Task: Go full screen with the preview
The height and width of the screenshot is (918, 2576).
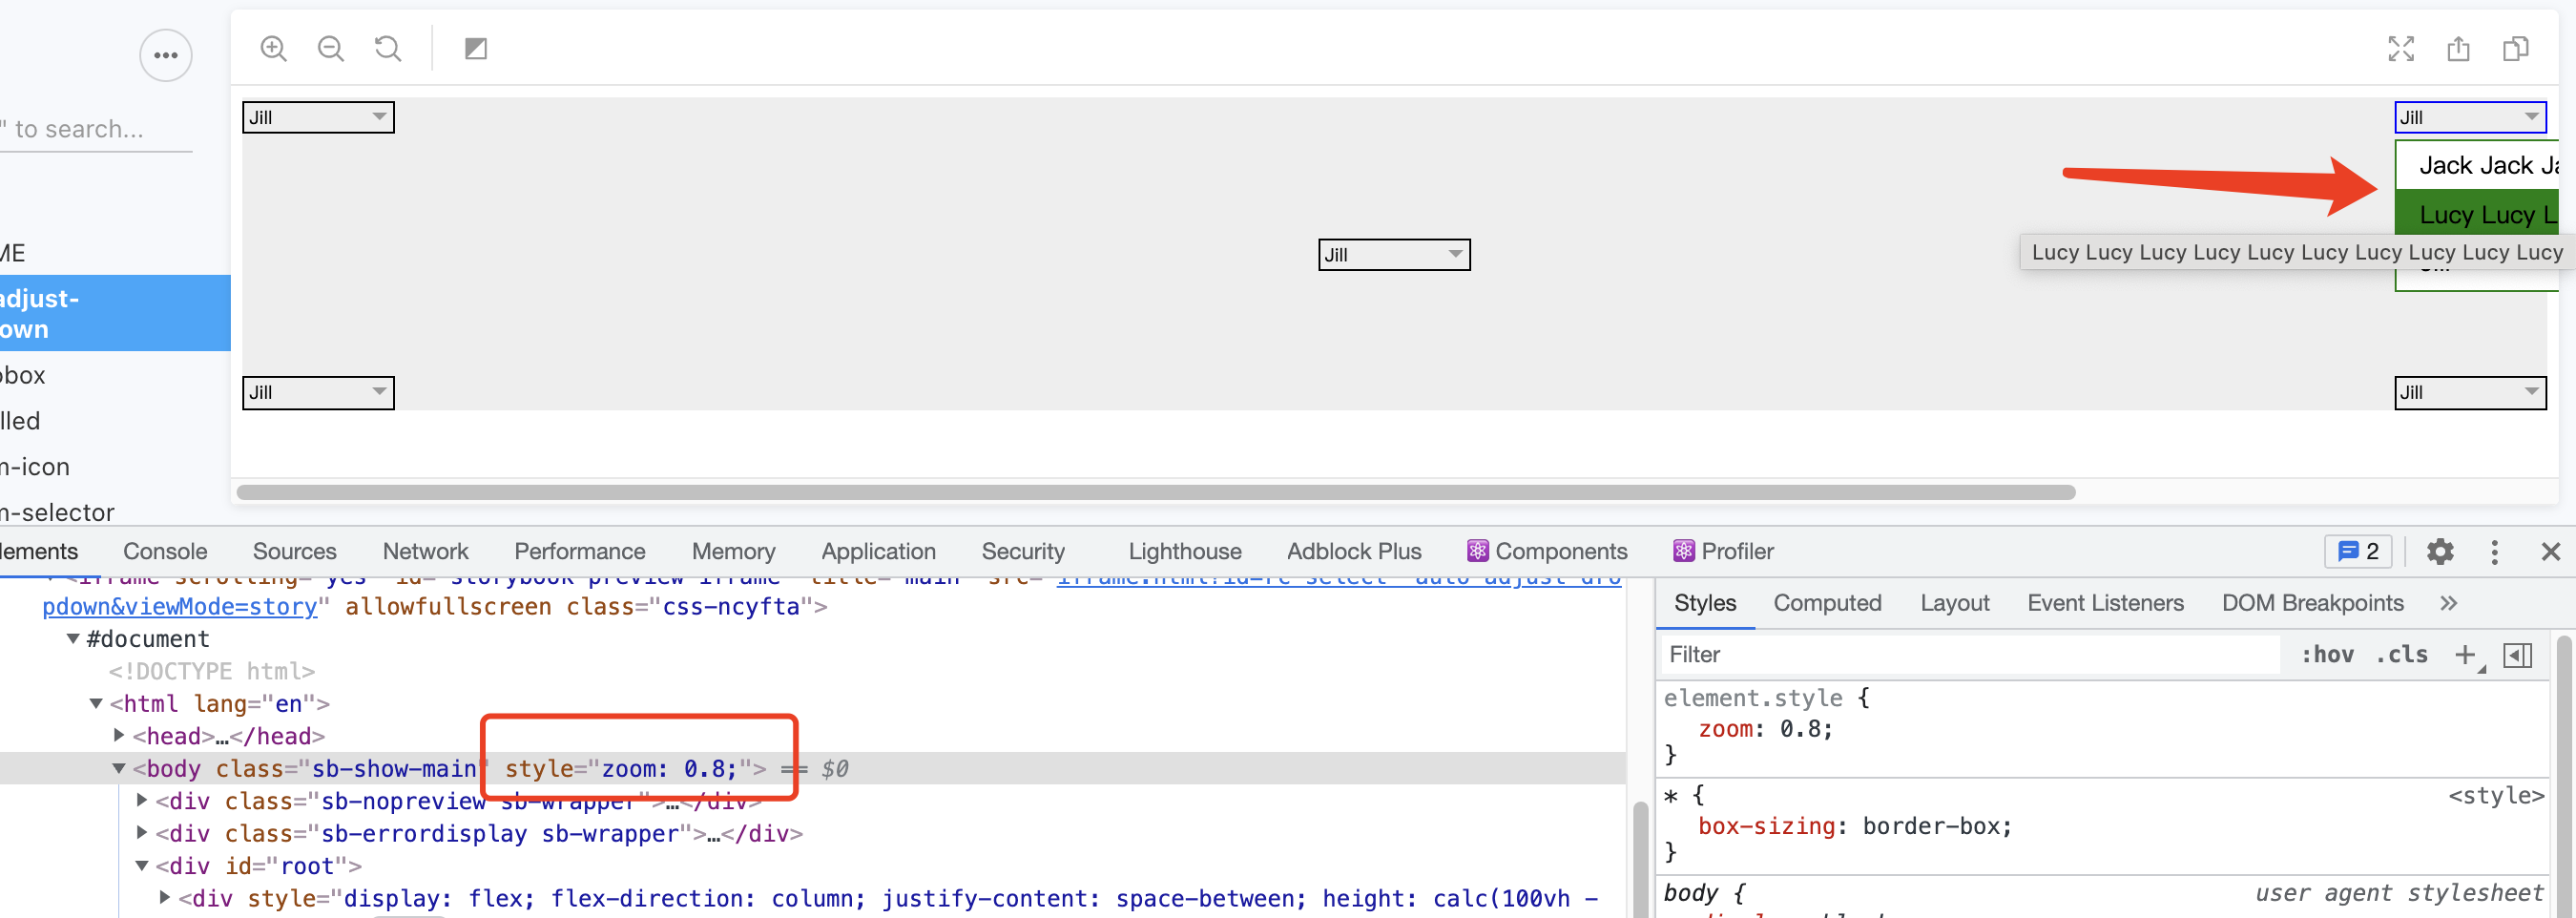Action: [2401, 48]
